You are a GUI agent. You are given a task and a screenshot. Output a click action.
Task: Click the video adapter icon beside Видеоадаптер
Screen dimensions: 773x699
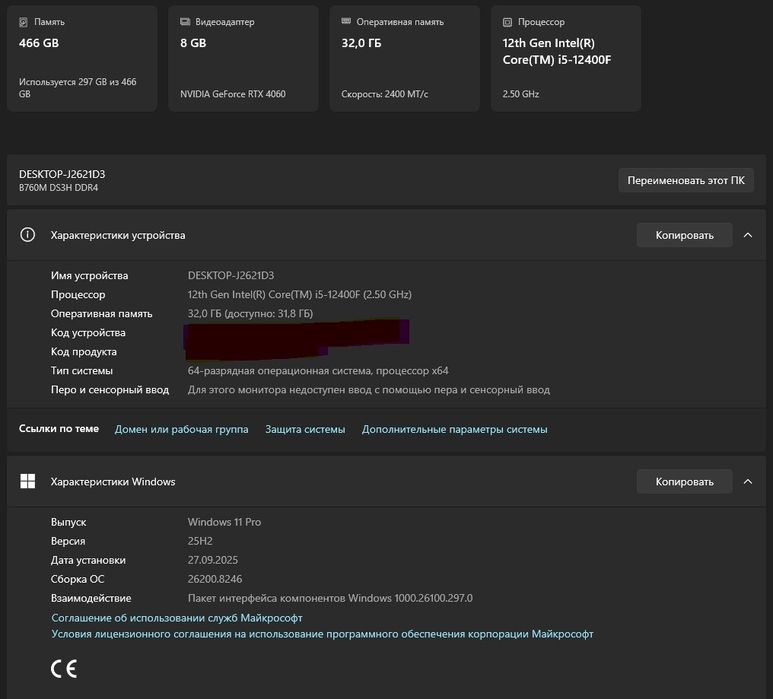(185, 22)
